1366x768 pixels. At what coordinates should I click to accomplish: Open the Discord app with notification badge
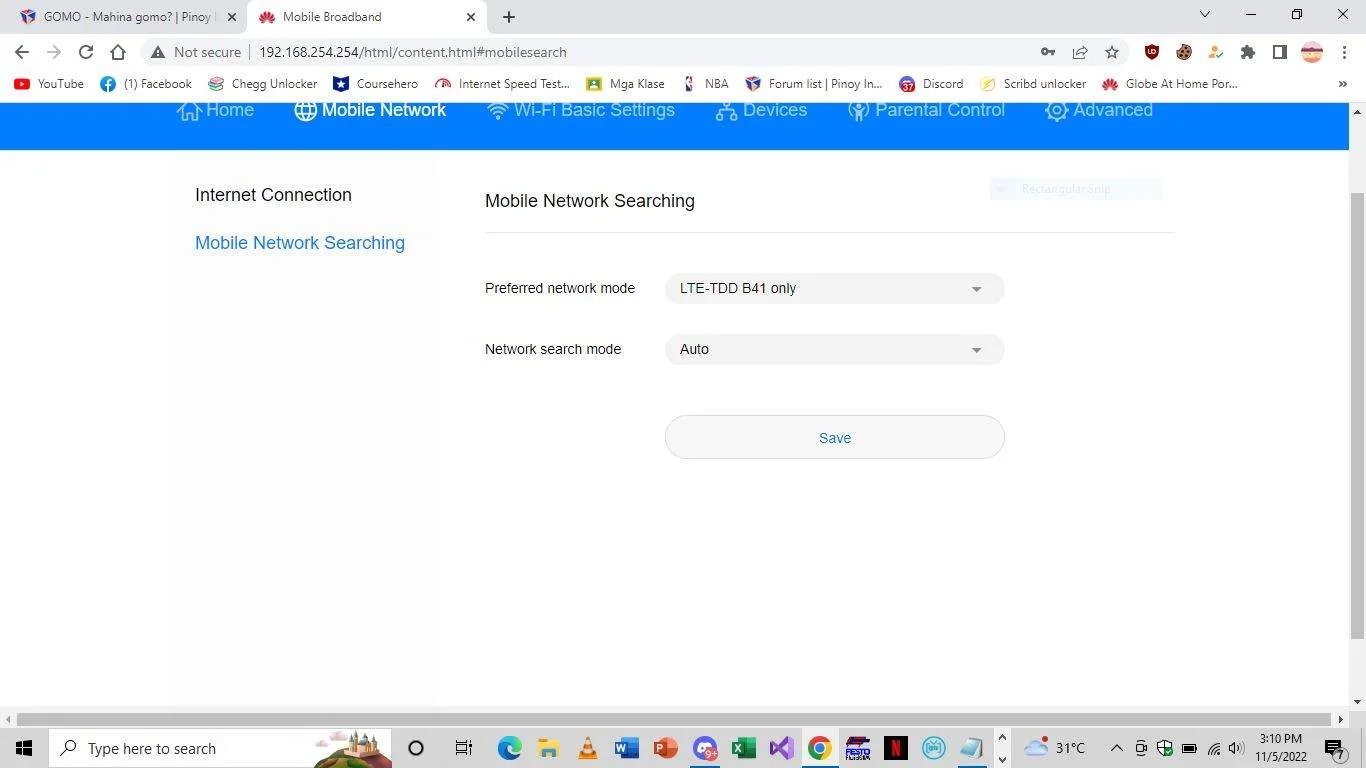pyautogui.click(x=705, y=748)
